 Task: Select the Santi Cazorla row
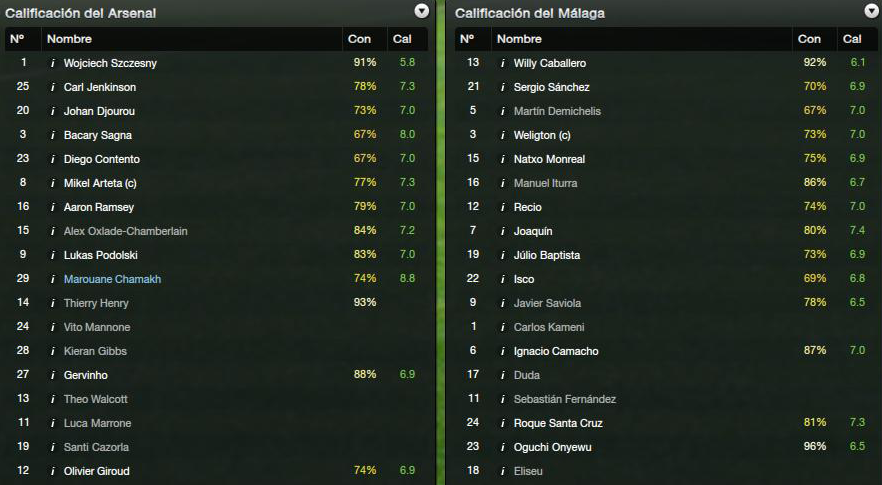click(x=216, y=447)
